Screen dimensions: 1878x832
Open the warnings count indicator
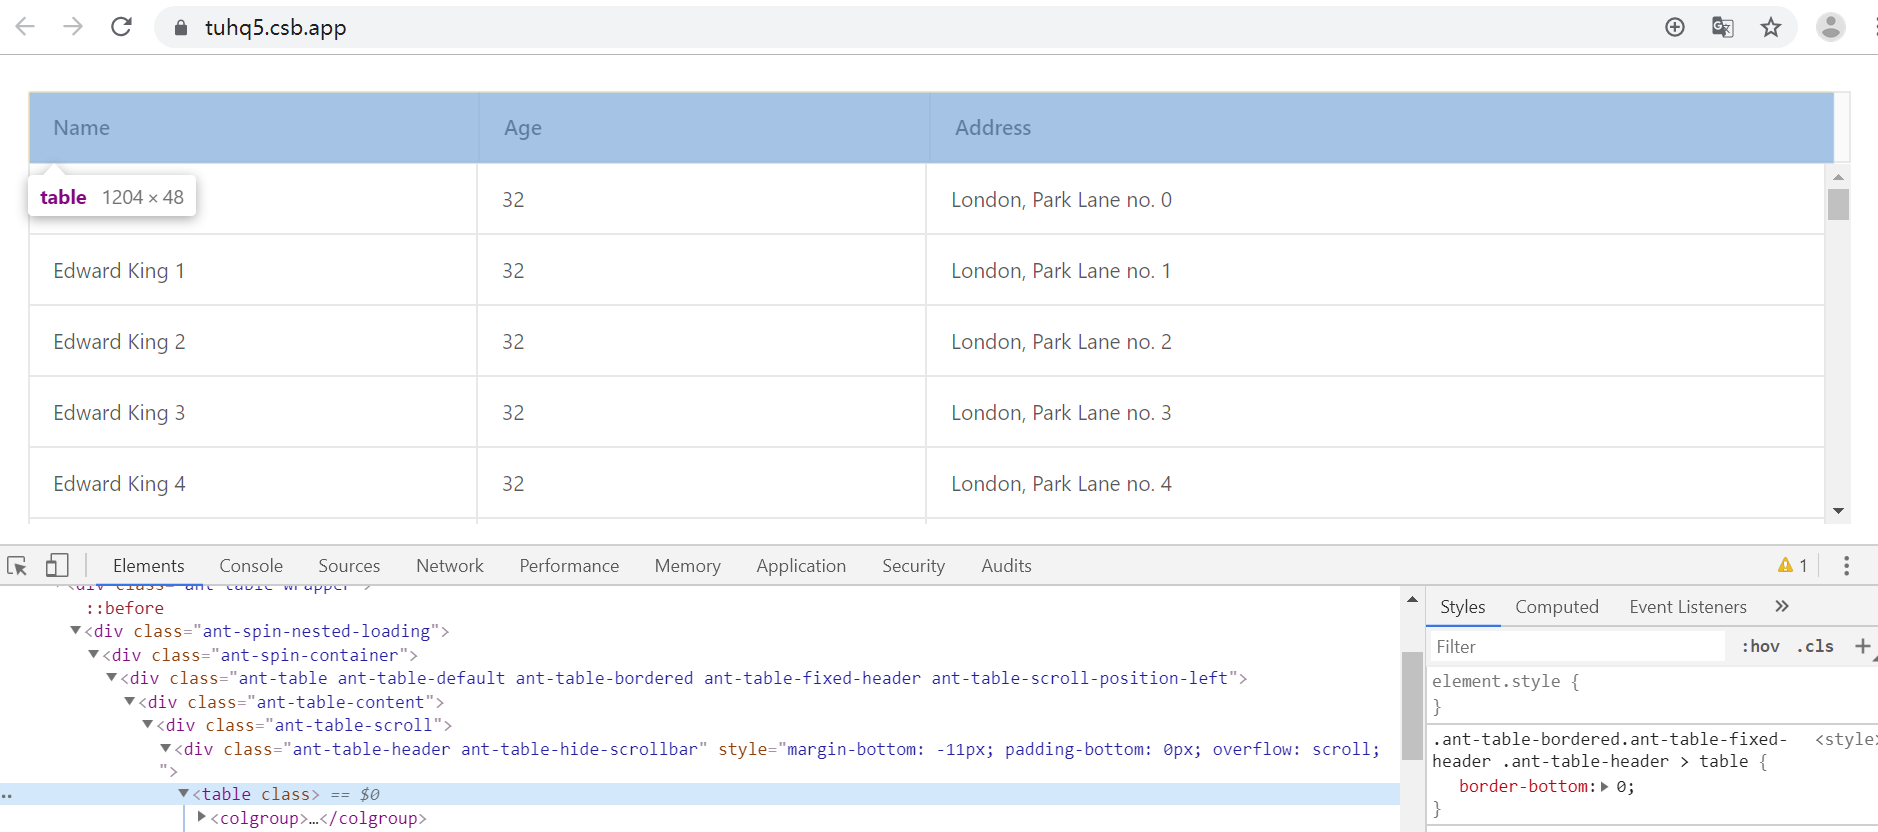[x=1793, y=565]
